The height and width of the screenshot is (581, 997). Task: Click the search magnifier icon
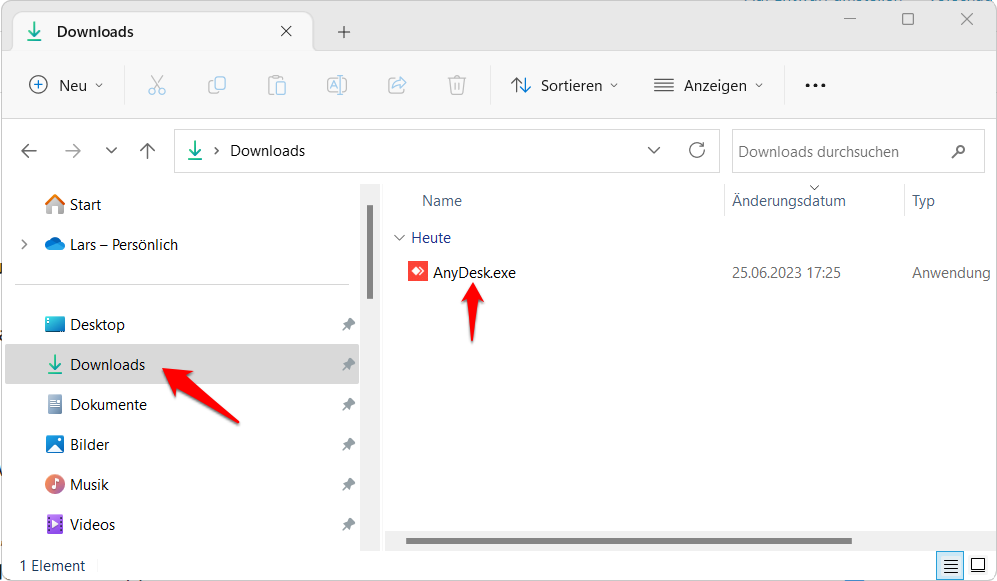point(958,151)
